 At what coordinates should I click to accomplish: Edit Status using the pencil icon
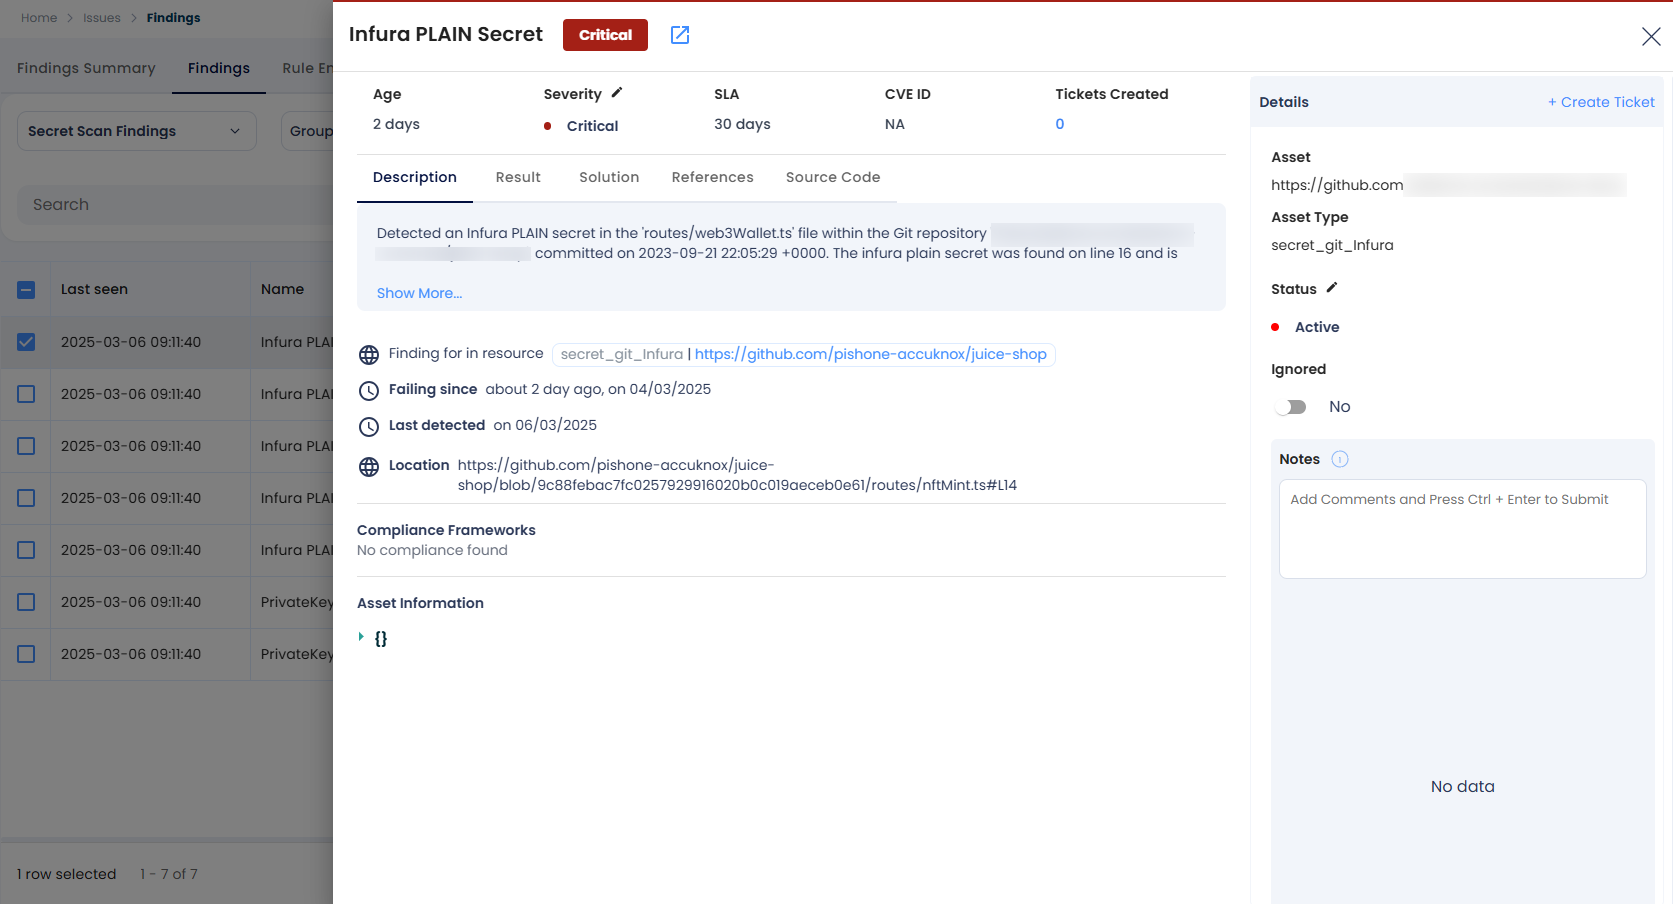(1332, 288)
